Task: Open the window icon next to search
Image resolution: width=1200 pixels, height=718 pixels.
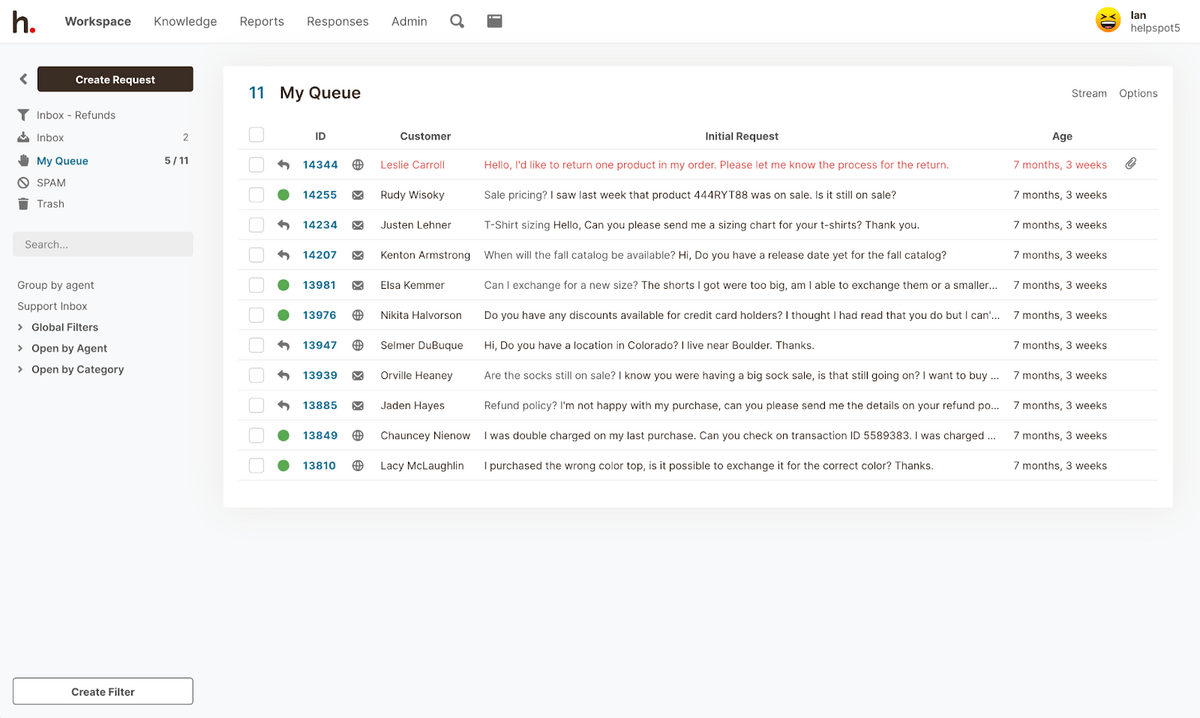Action: click(494, 21)
